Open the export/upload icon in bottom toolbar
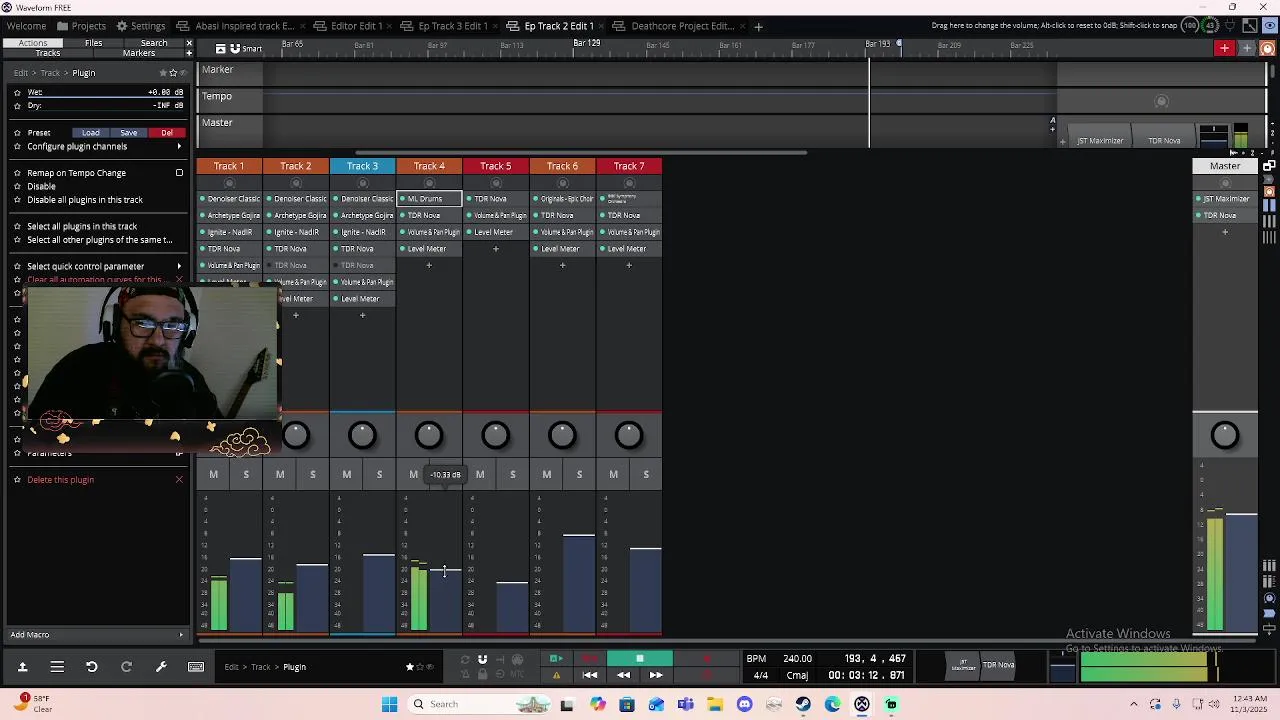 pyautogui.click(x=22, y=667)
